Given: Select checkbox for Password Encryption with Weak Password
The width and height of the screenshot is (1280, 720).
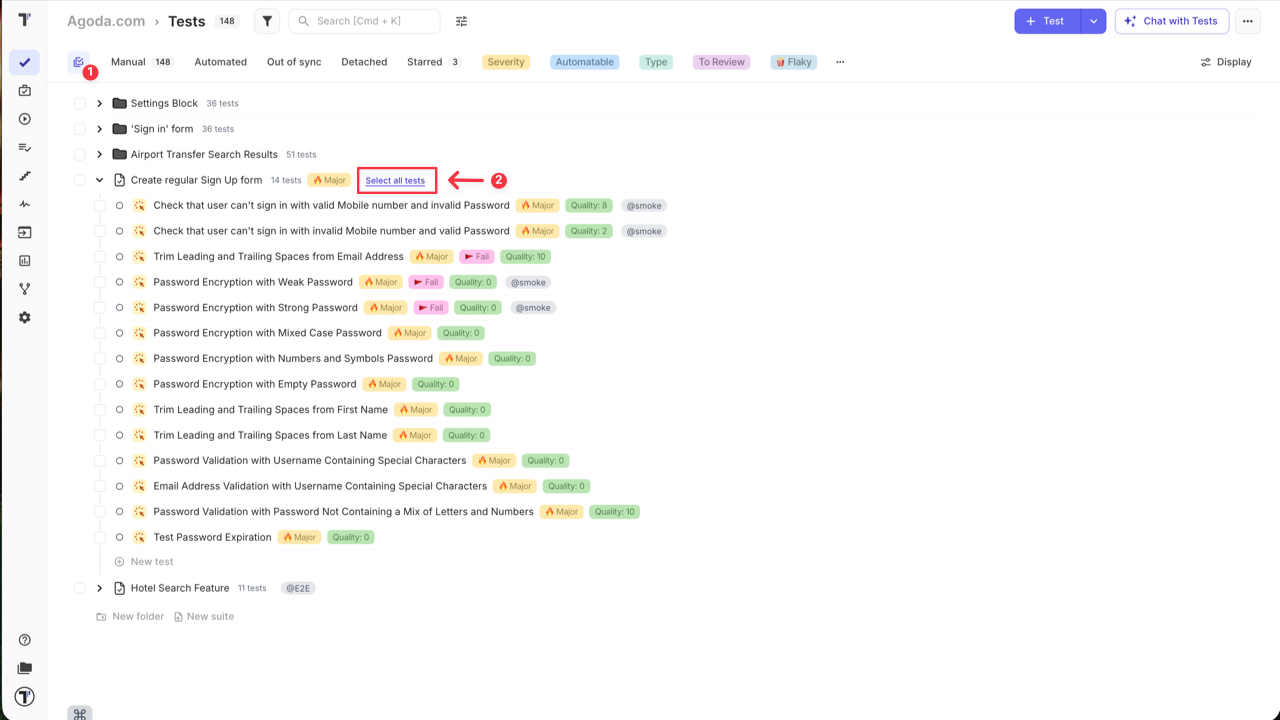Looking at the screenshot, I should (99, 281).
